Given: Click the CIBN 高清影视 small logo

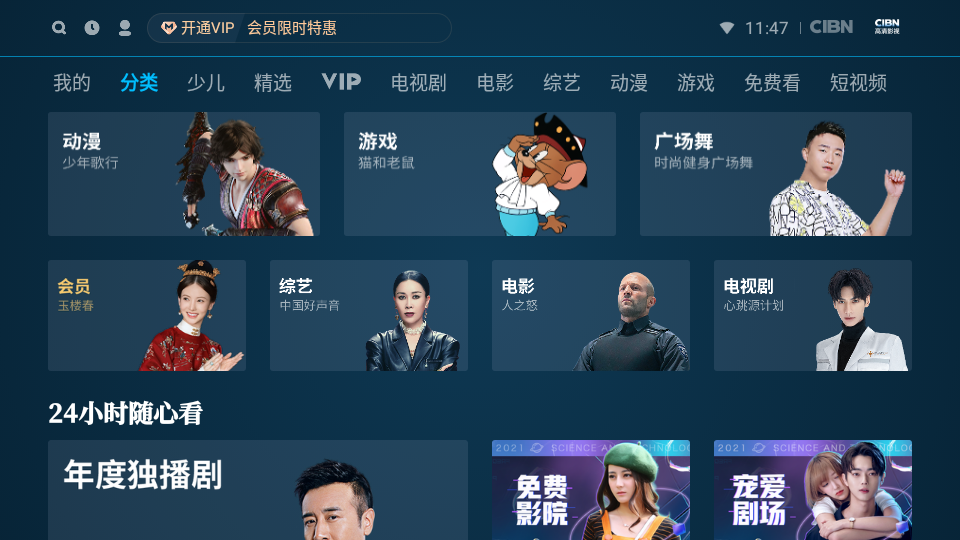Looking at the screenshot, I should tap(887, 26).
